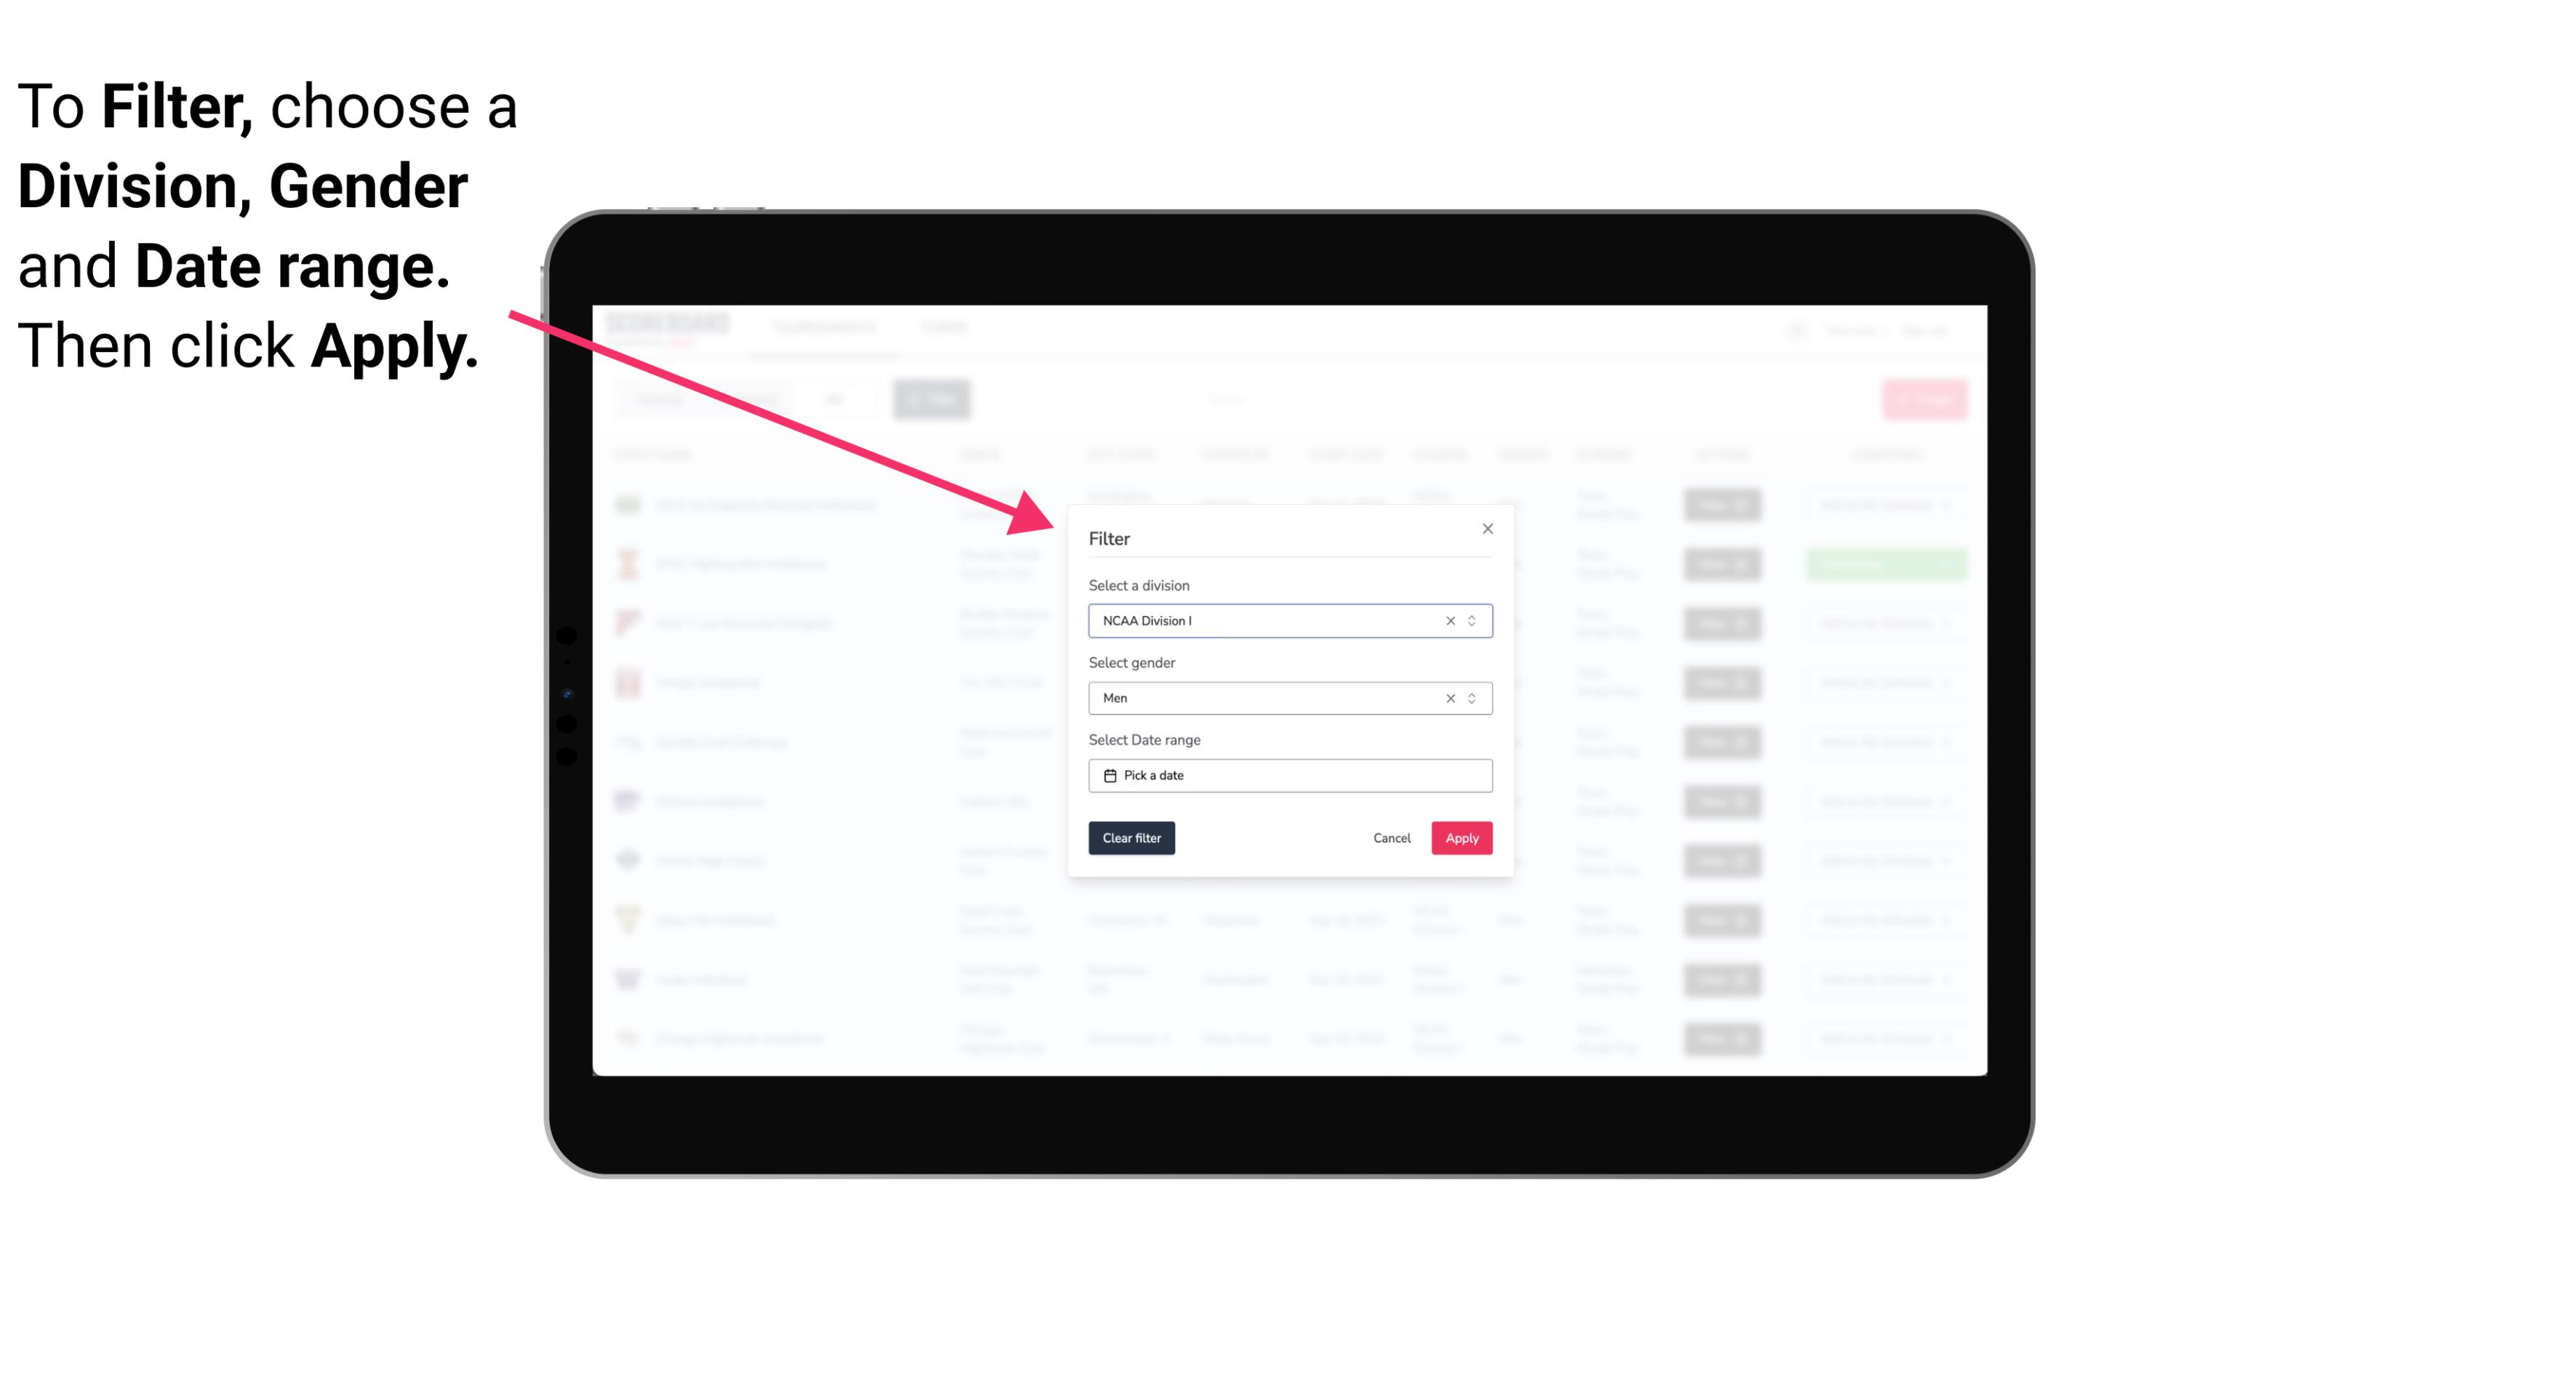Click the Cancel button to dismiss dialog
2576x1386 pixels.
[1393, 838]
